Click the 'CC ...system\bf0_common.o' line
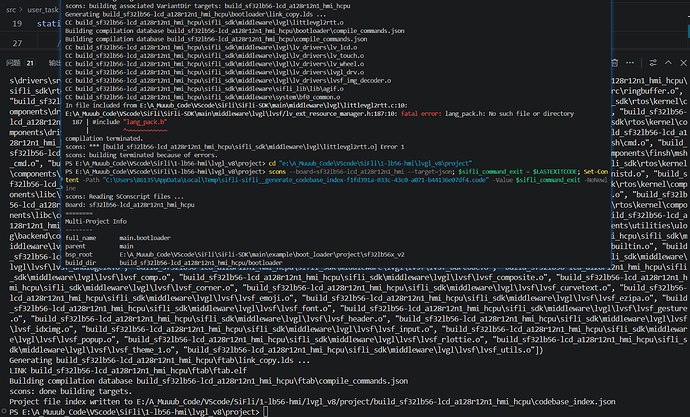The width and height of the screenshot is (690, 417). pyautogui.click(x=202, y=97)
